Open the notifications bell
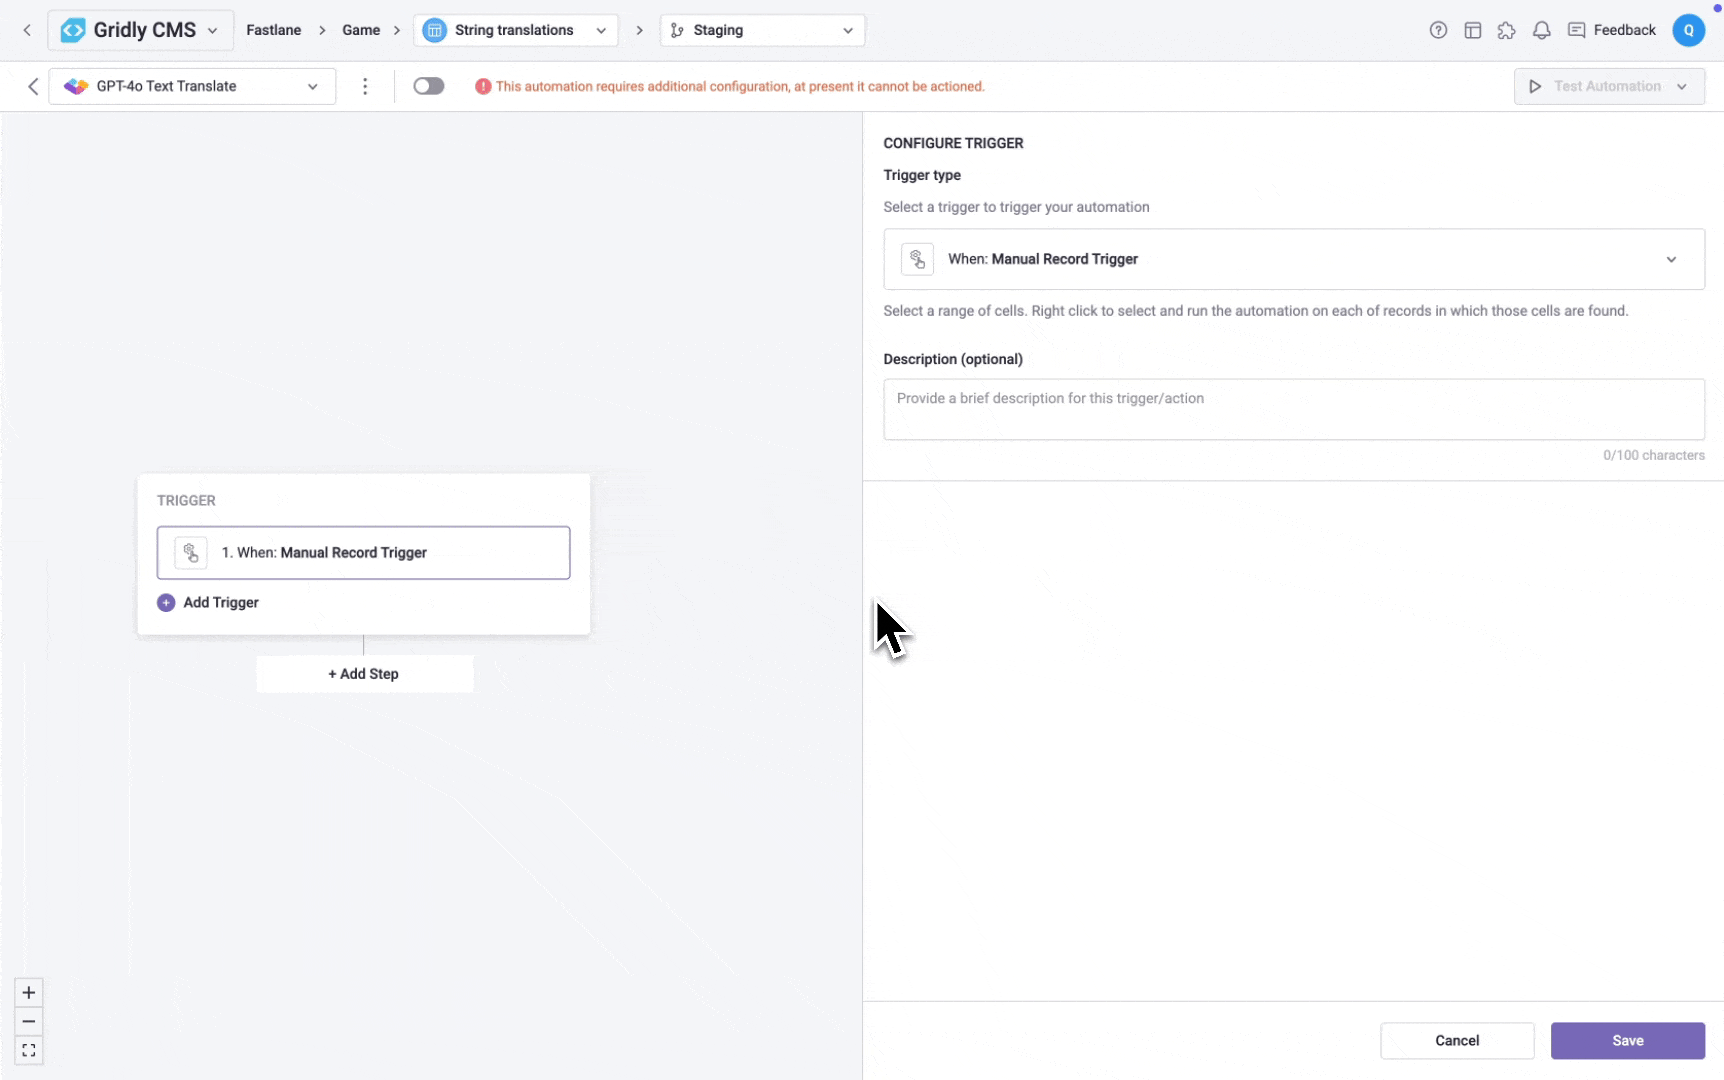1724x1080 pixels. [1541, 30]
